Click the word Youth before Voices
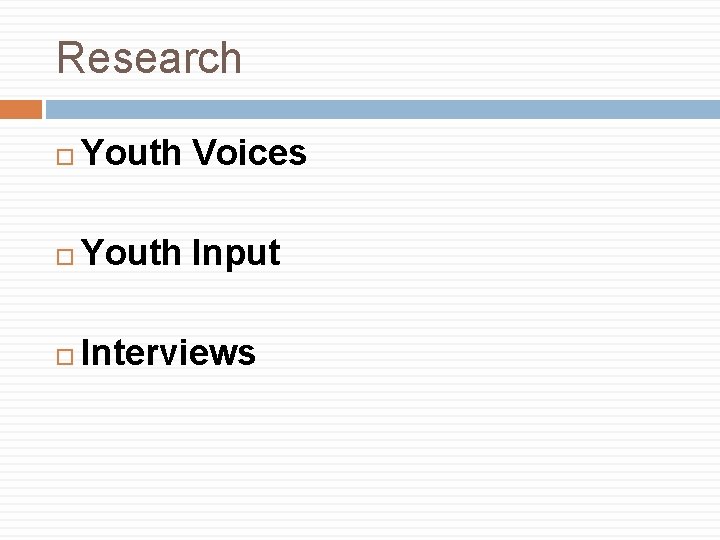The image size is (720, 540). click(132, 153)
